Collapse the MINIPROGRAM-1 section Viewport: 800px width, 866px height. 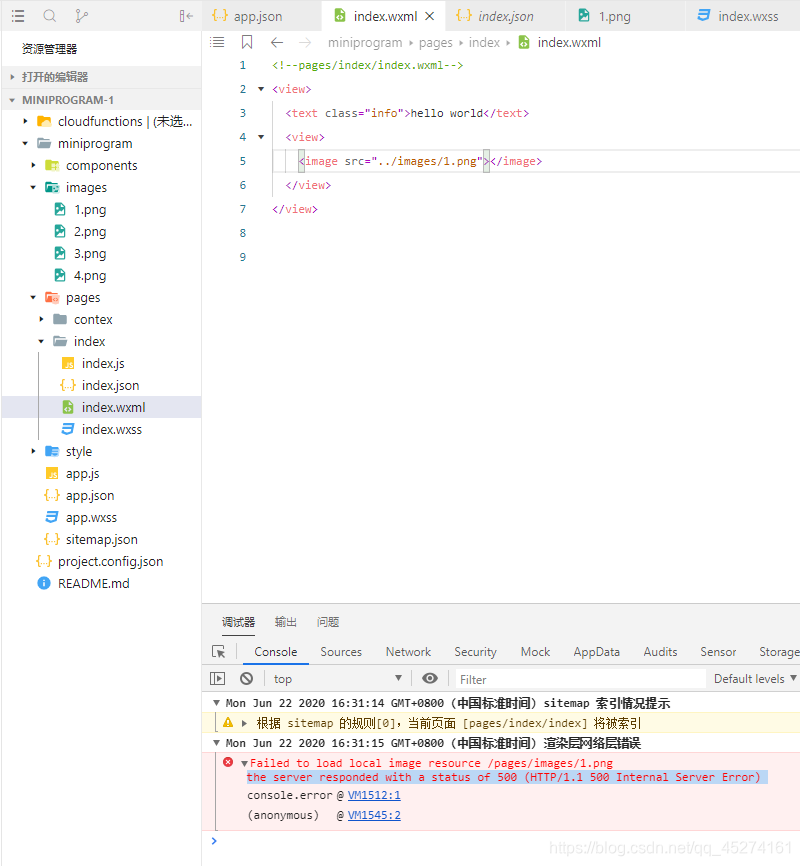click(102, 100)
